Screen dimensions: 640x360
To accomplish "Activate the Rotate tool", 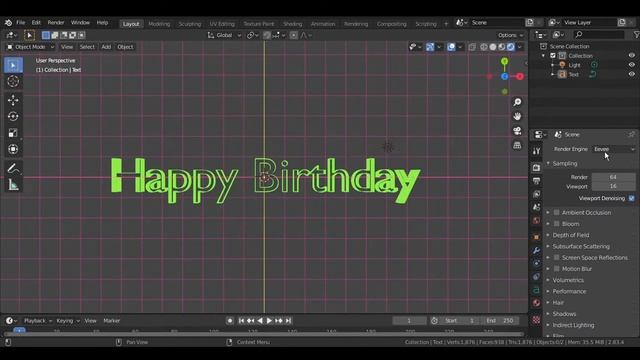I will (13, 117).
